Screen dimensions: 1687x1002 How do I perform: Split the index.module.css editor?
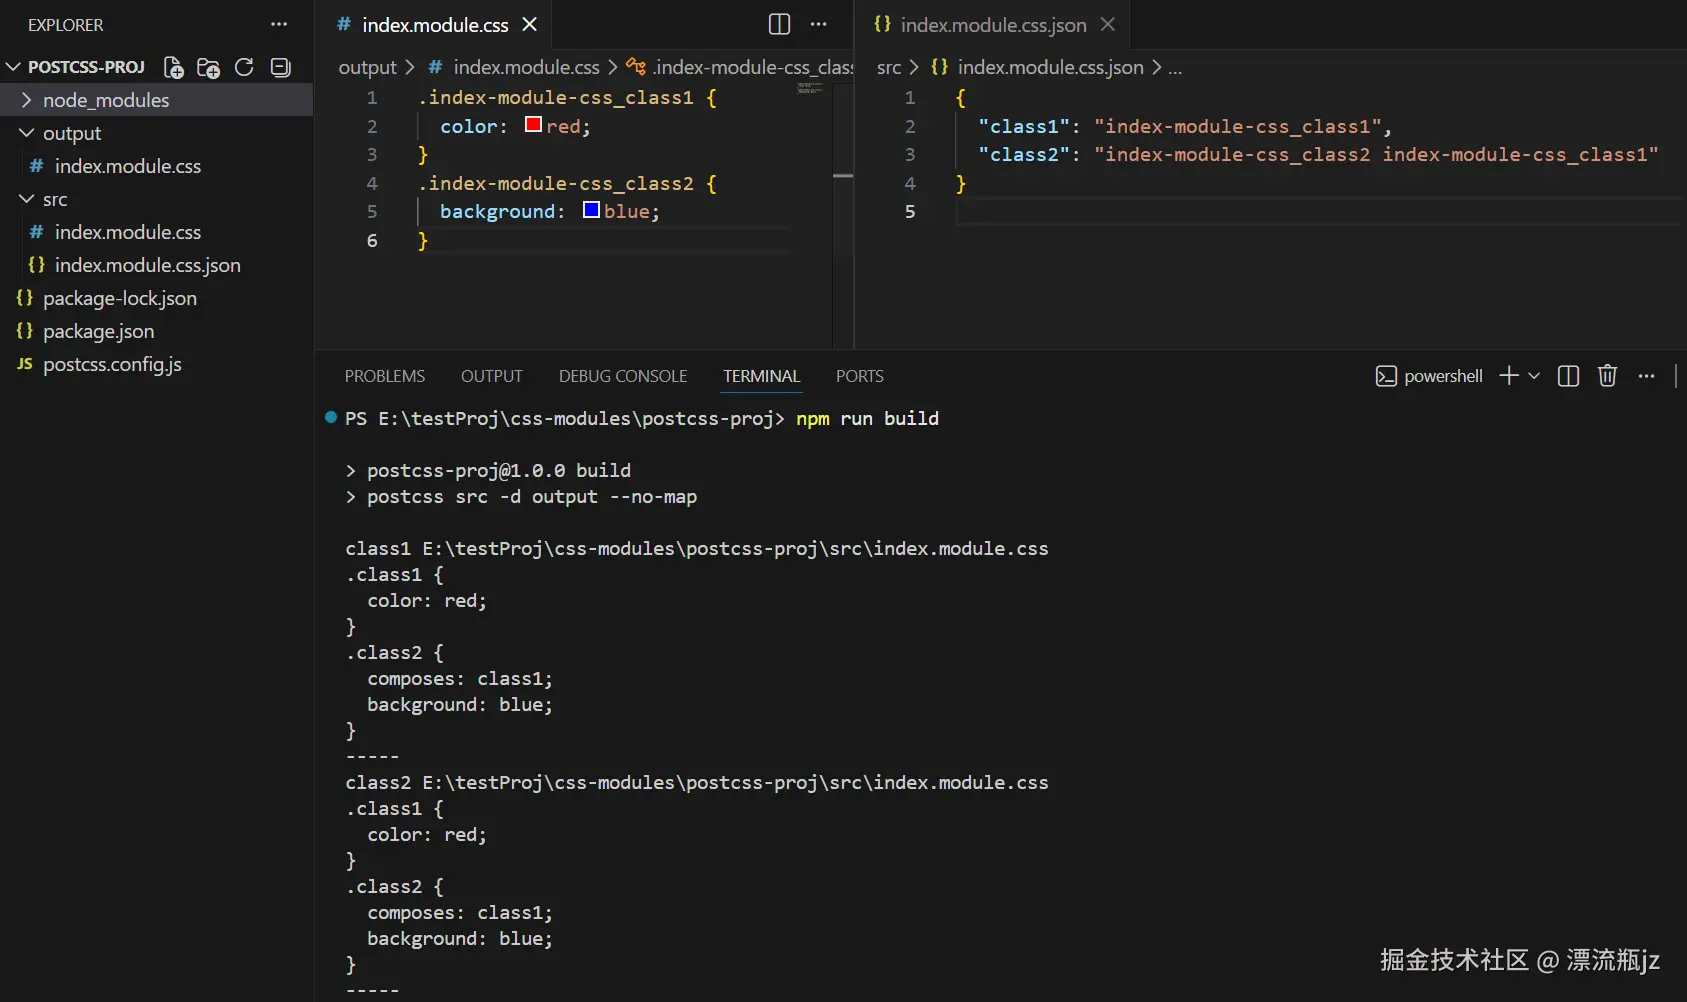point(779,24)
